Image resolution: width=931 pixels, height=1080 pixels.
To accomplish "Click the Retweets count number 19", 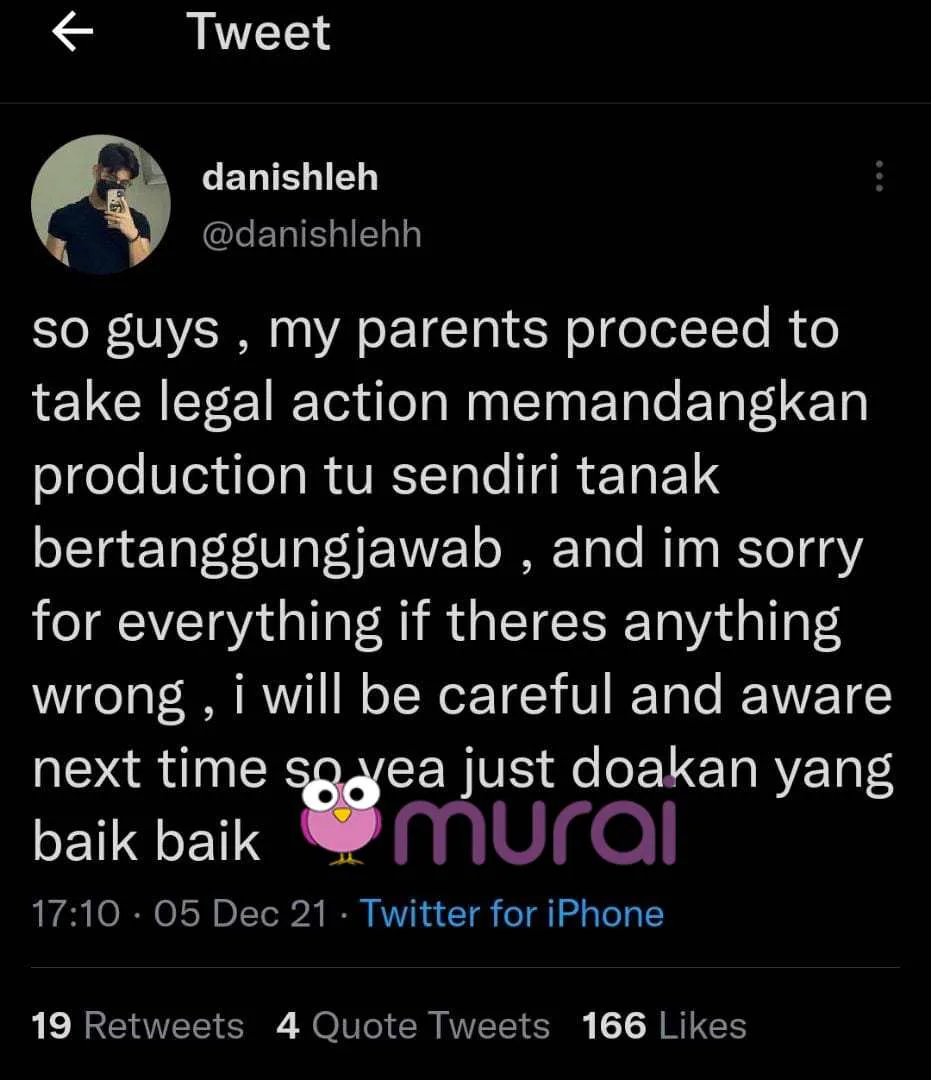I will coord(52,1026).
